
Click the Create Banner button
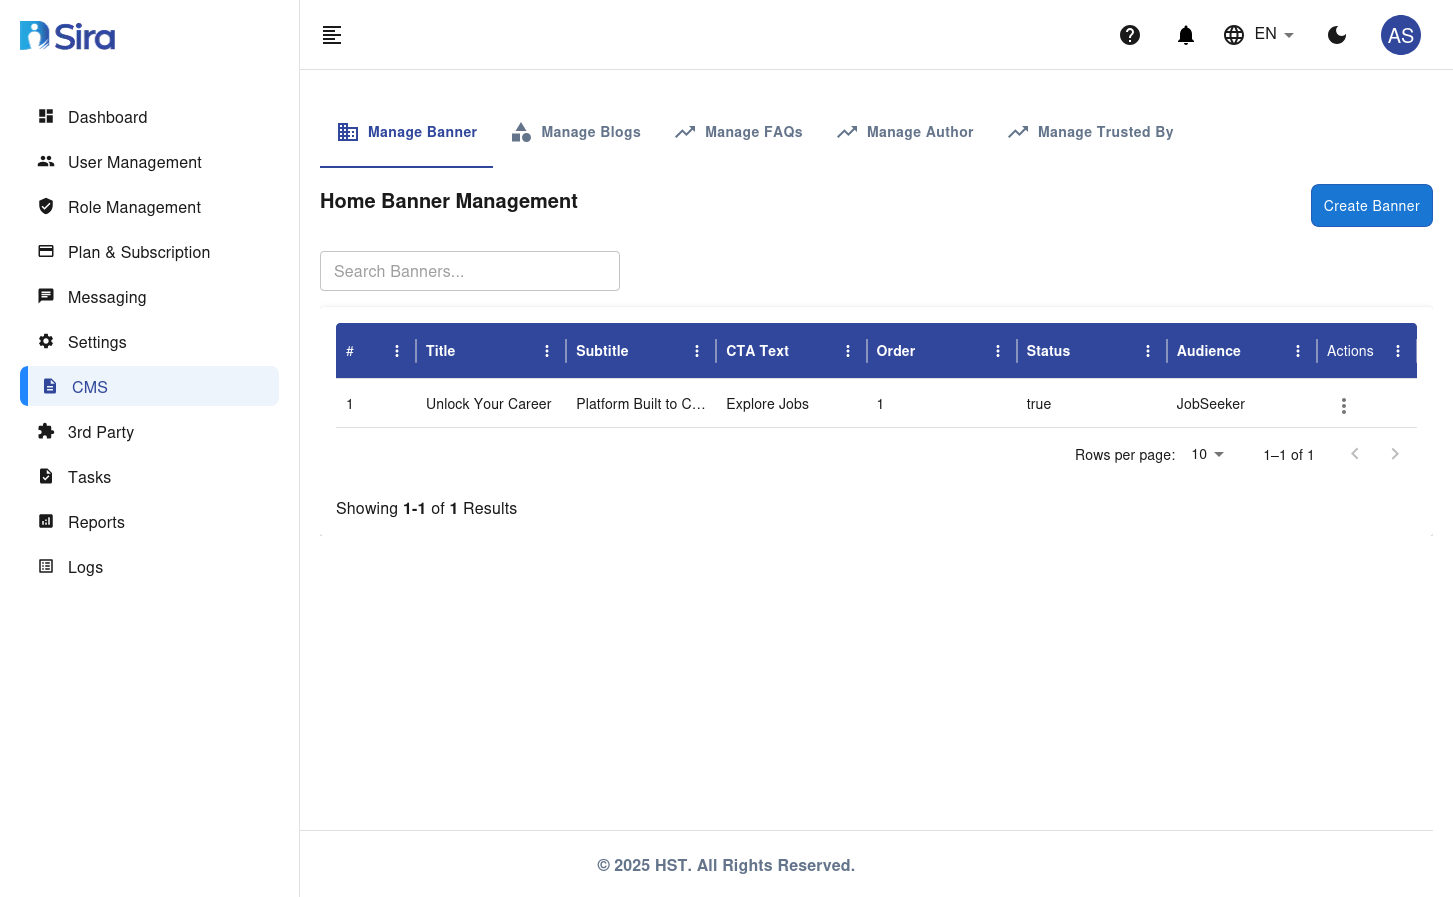(1371, 205)
